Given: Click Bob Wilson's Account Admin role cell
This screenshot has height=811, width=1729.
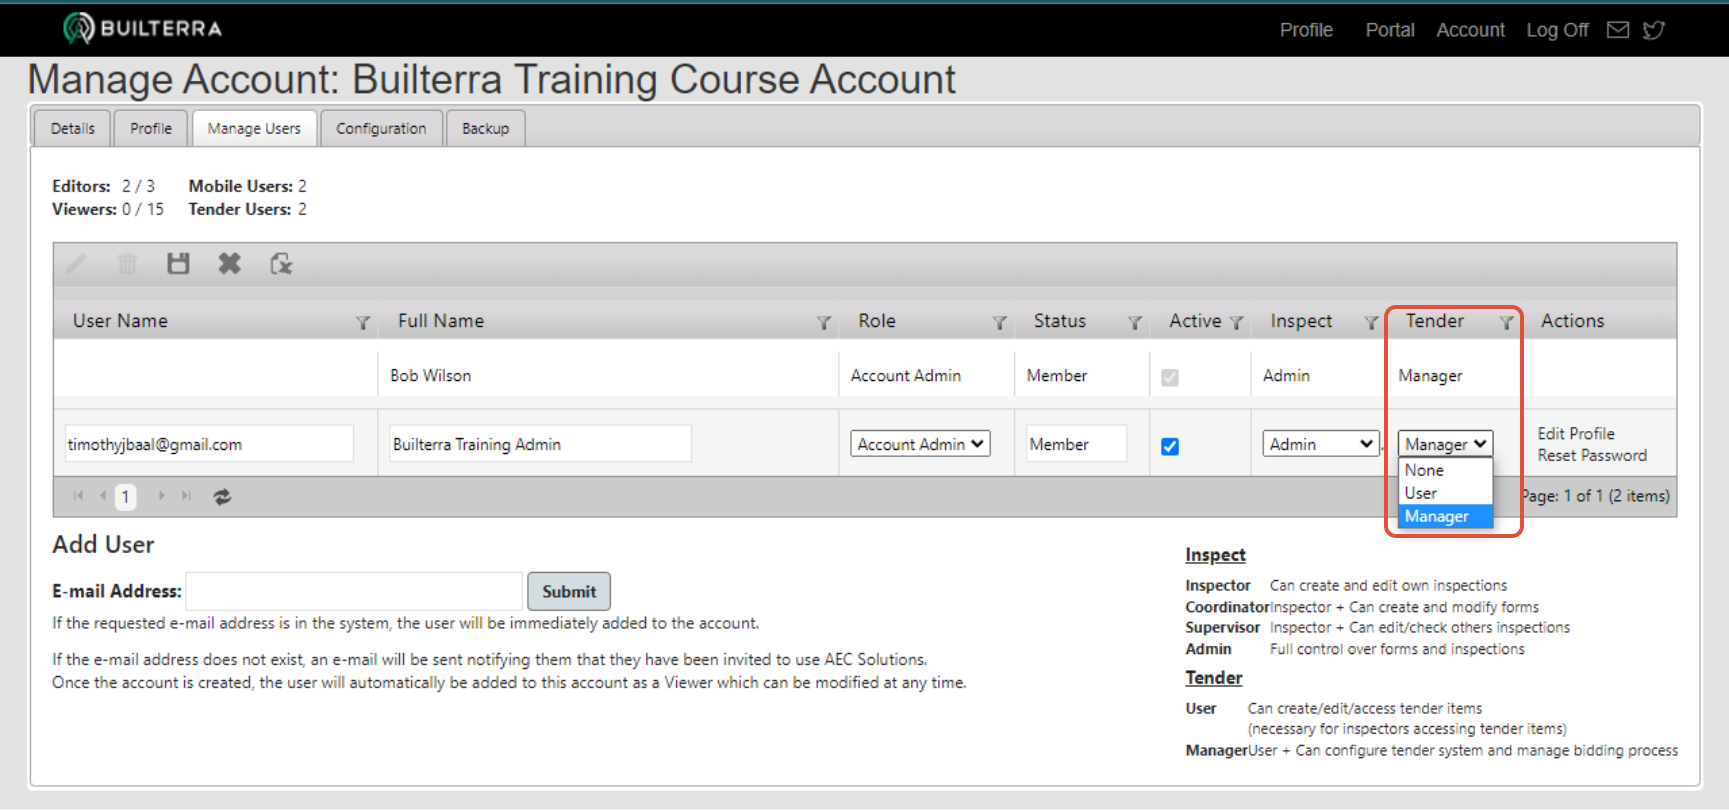Looking at the screenshot, I should click(x=926, y=375).
